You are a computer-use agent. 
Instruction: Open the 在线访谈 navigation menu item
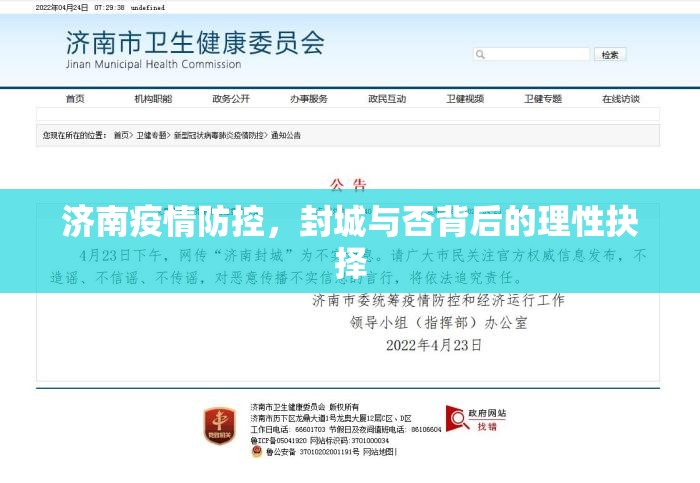621,99
